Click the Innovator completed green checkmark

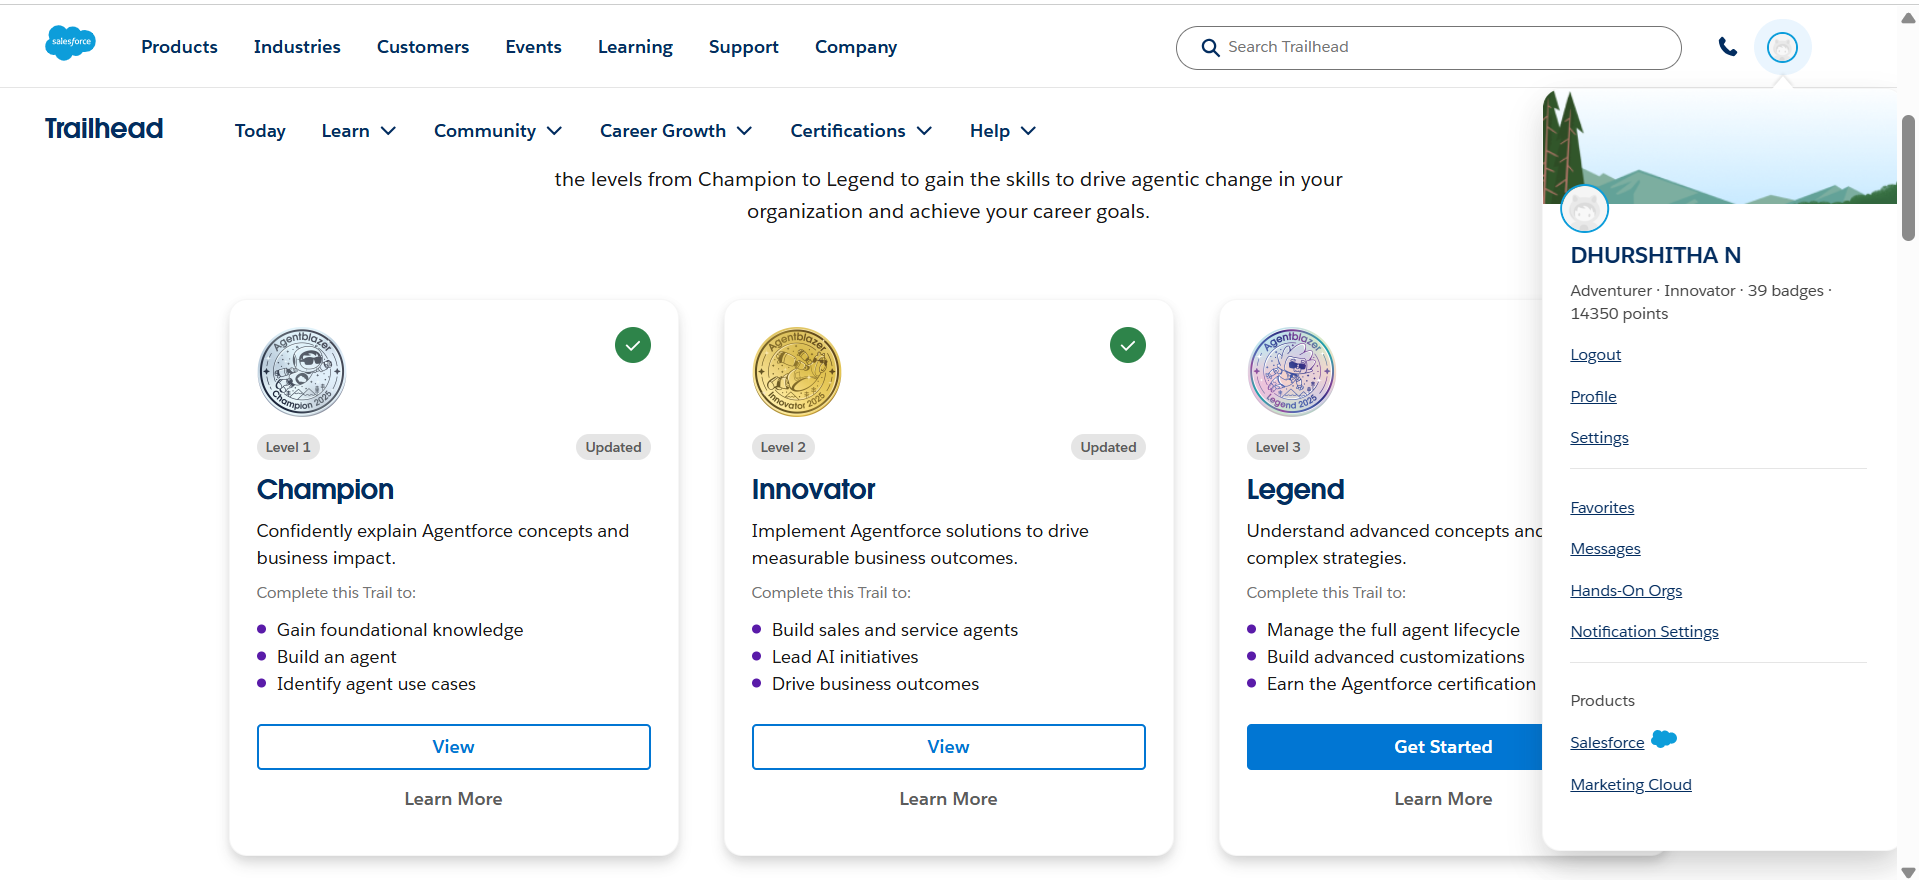point(1128,345)
